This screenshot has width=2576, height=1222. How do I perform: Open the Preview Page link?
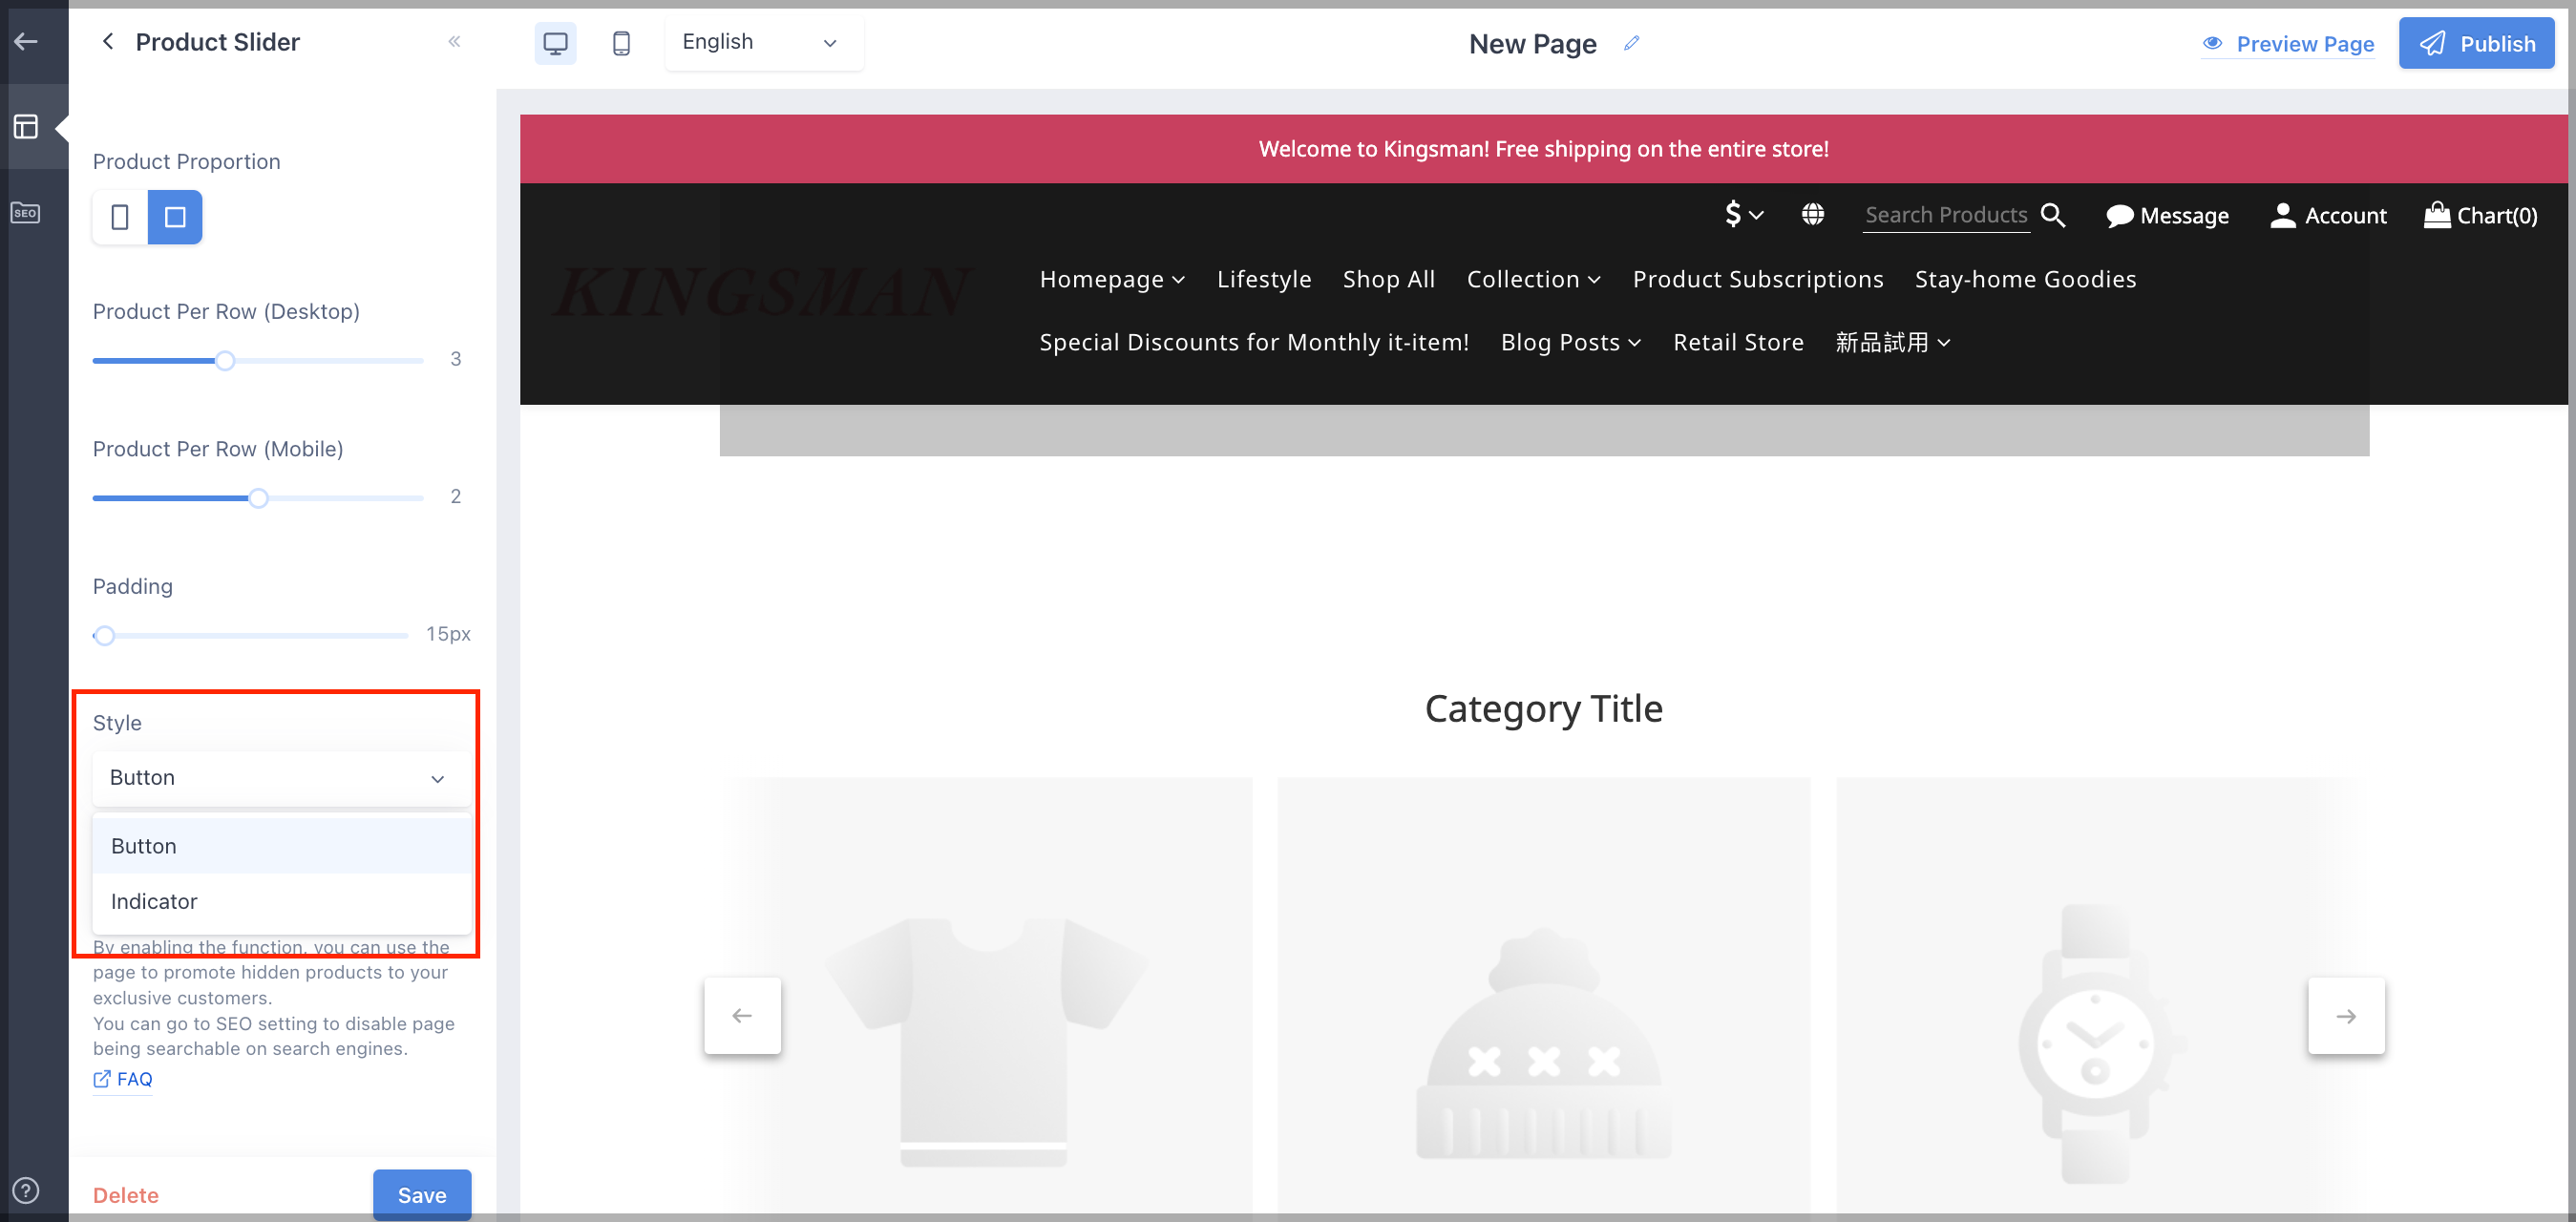point(2288,44)
